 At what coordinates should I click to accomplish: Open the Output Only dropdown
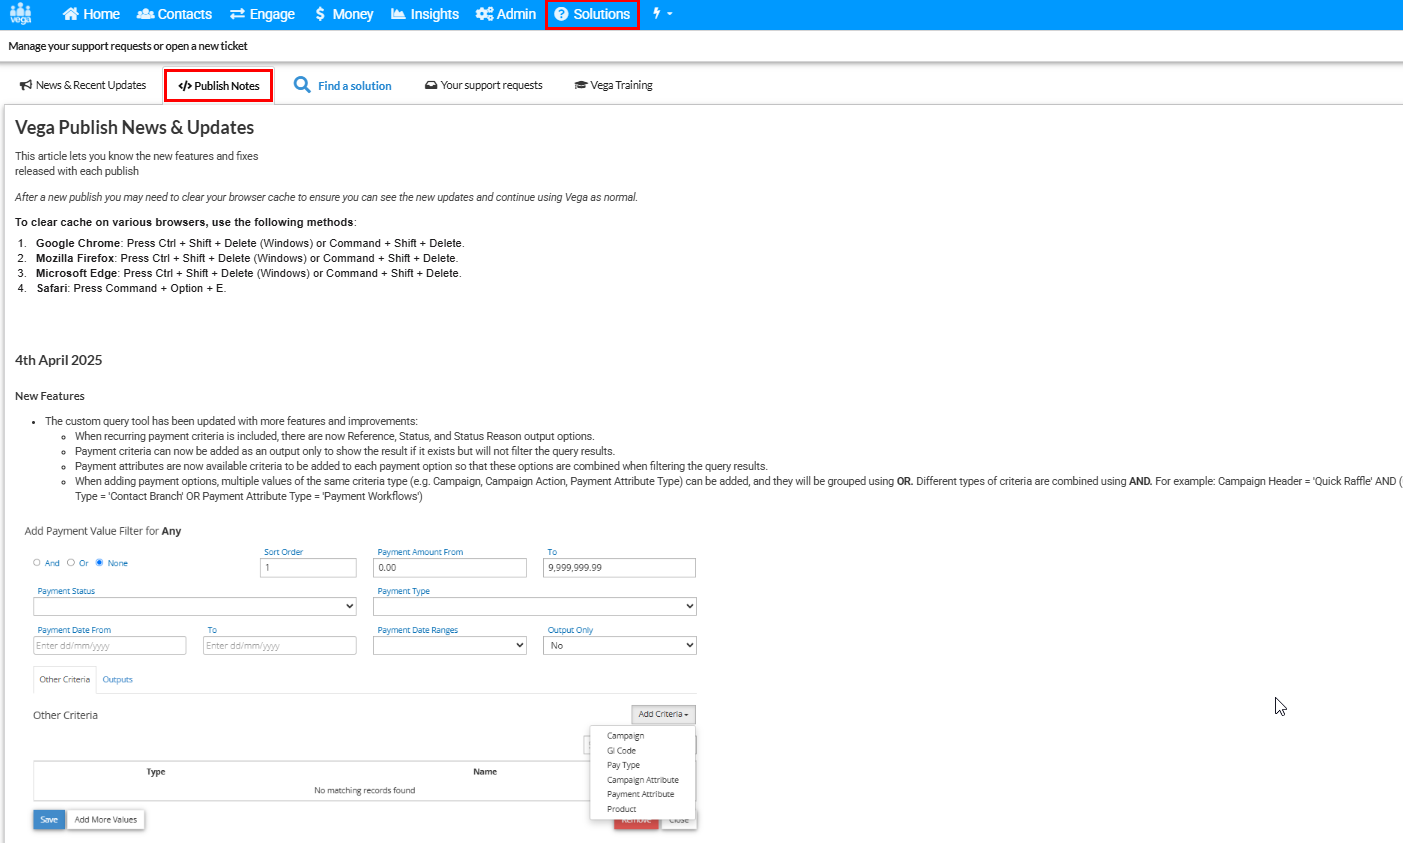[x=619, y=646]
